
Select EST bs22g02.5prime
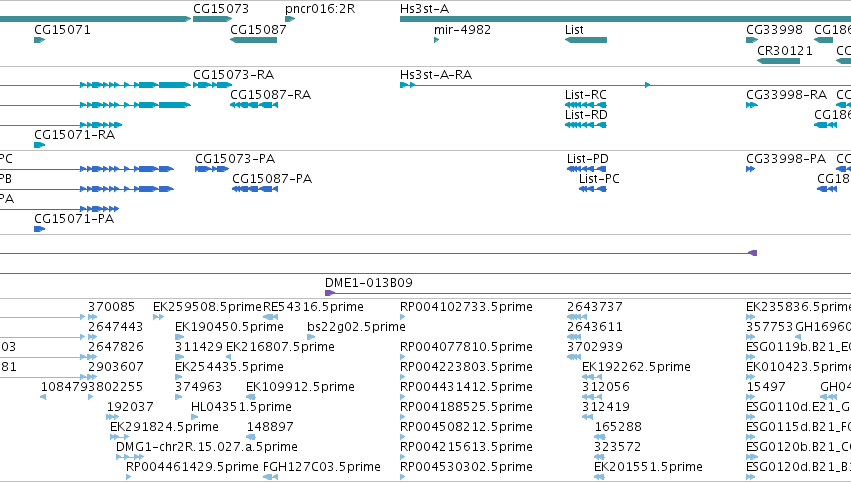pyautogui.click(x=356, y=327)
